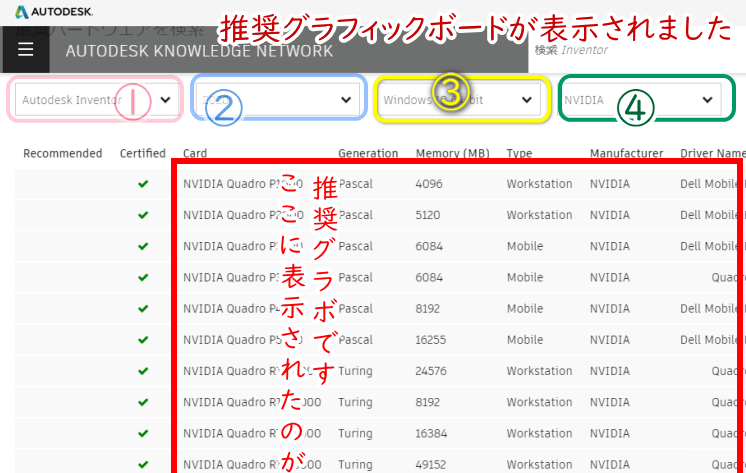Click the NVIDIA Quadro card in the 4096 row

tap(243, 184)
